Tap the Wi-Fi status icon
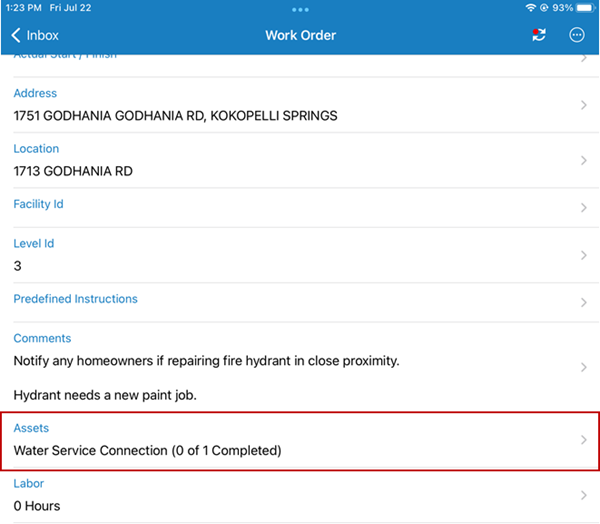This screenshot has width=600, height=524. (x=530, y=7)
